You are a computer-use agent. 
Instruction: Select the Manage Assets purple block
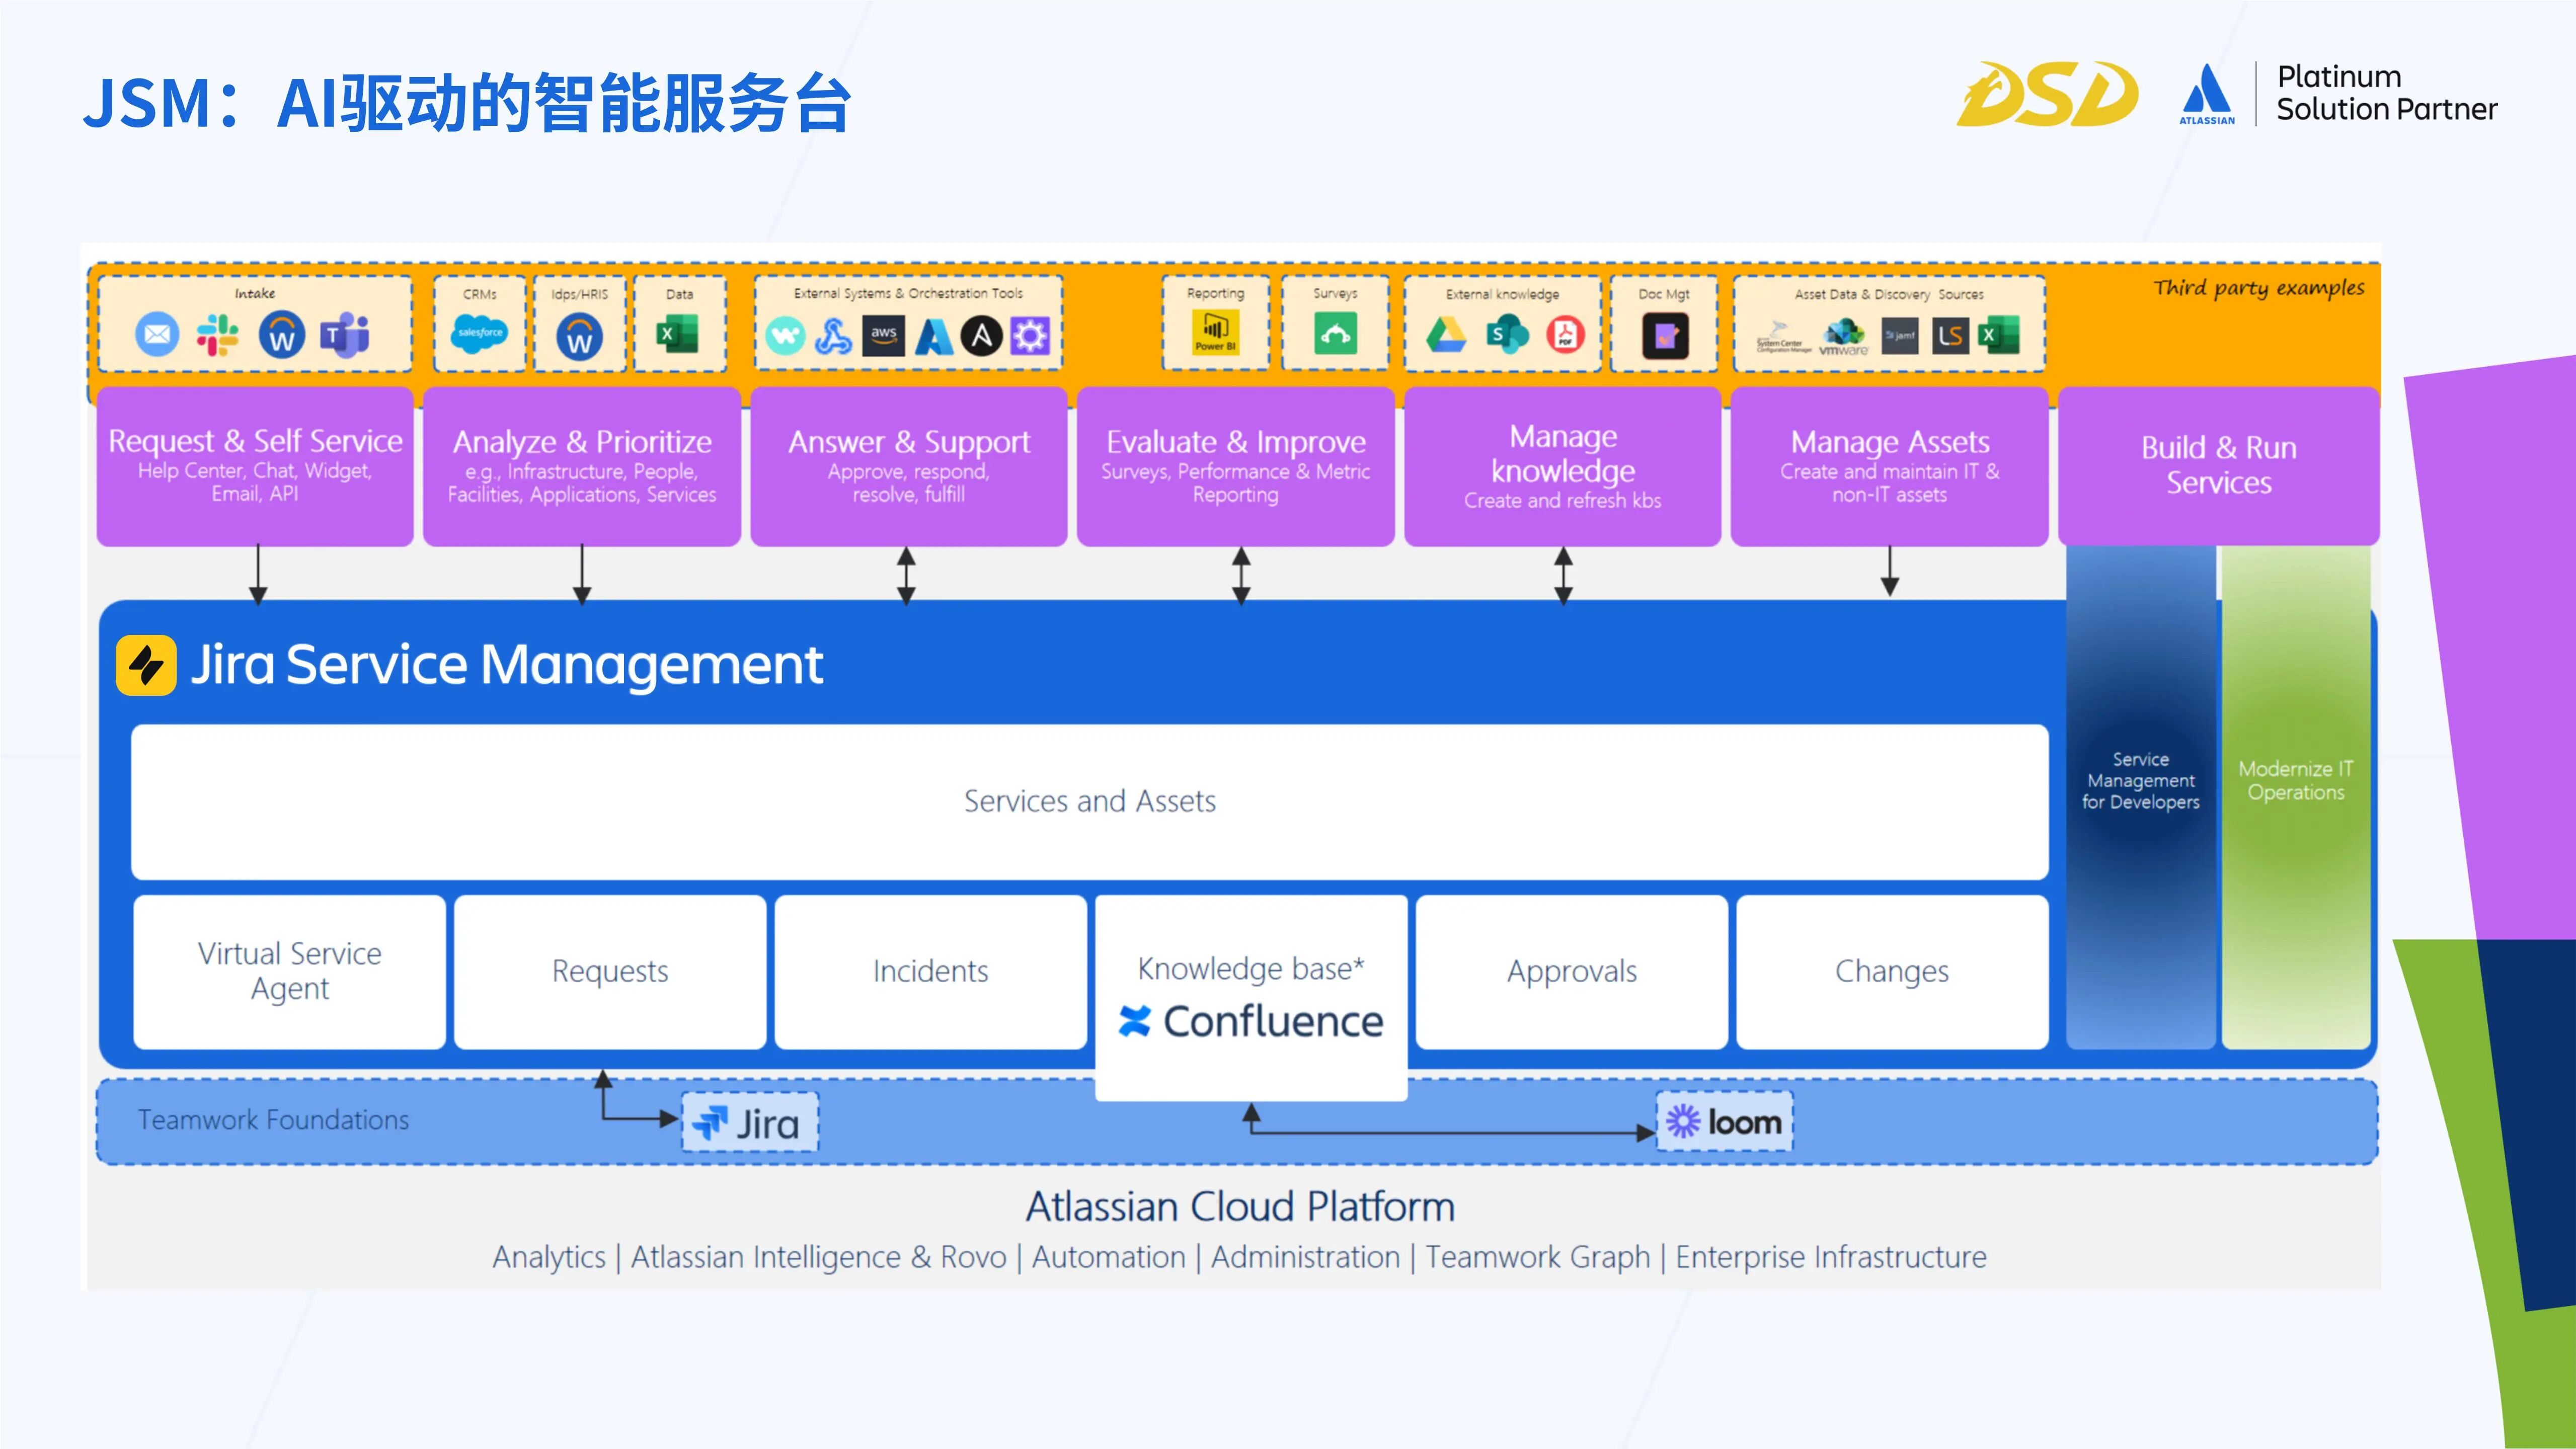tap(1889, 466)
